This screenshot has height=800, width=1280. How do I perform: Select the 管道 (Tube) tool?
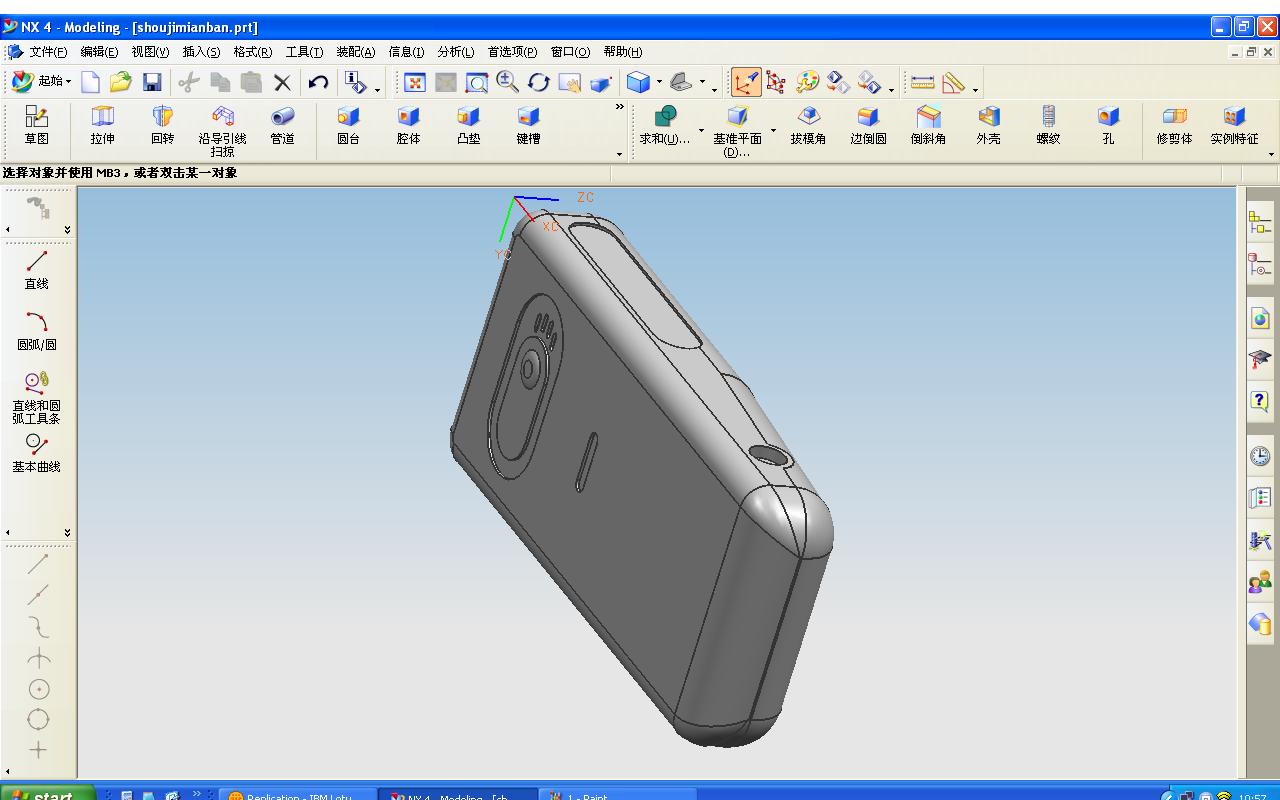point(282,127)
